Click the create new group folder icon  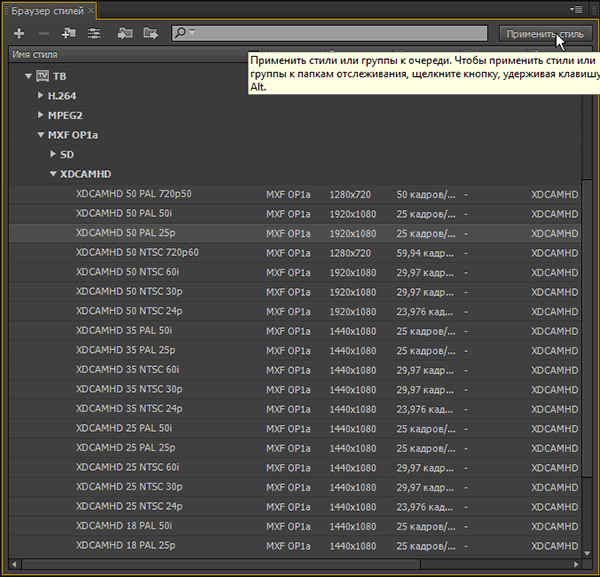(69, 33)
